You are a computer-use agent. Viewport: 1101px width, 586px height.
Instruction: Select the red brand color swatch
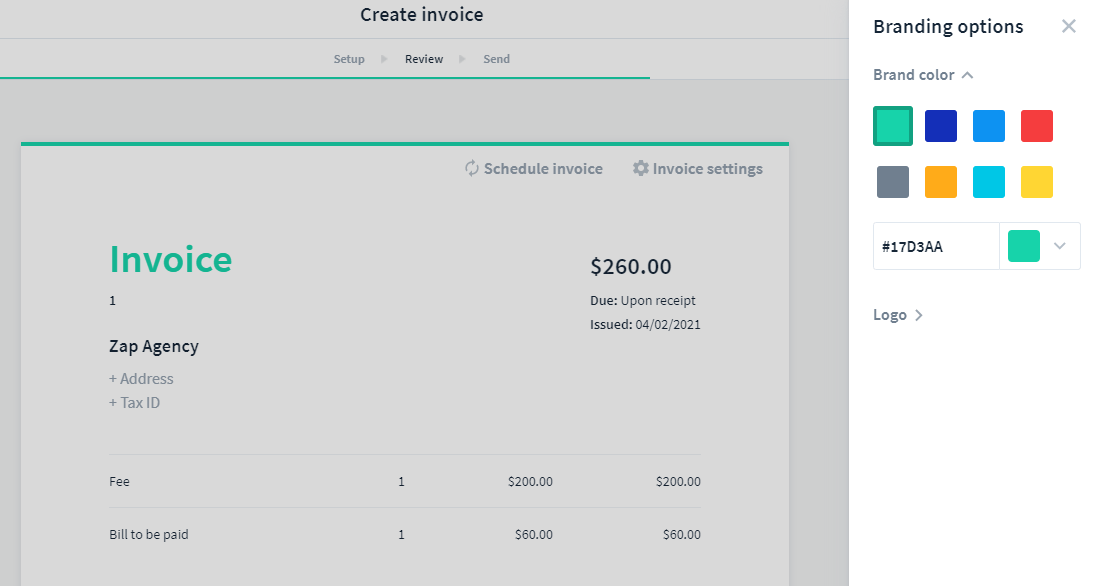1036,125
